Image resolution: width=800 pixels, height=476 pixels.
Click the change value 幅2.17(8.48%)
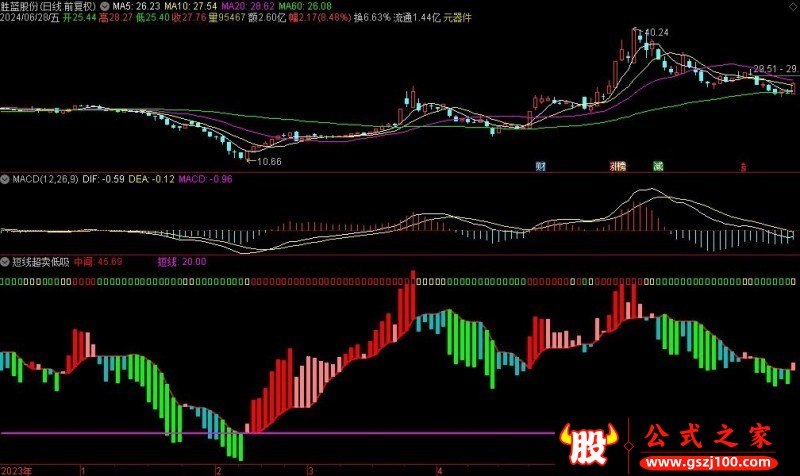320,17
